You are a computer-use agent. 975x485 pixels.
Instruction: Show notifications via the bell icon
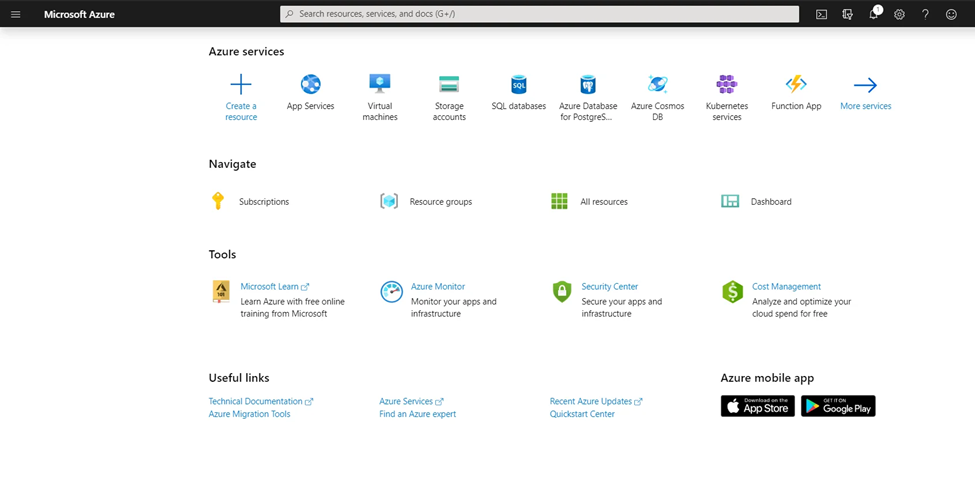tap(874, 14)
